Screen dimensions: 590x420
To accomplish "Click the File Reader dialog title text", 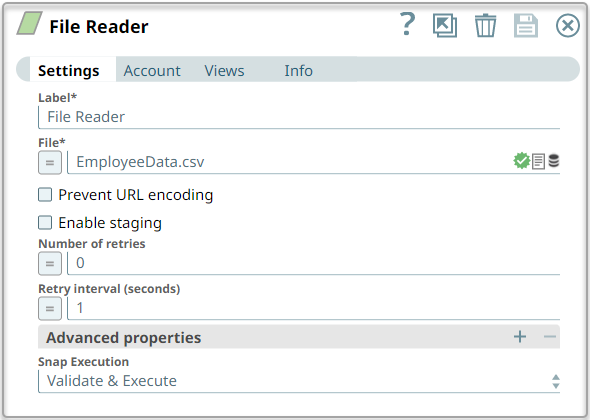I will (99, 27).
